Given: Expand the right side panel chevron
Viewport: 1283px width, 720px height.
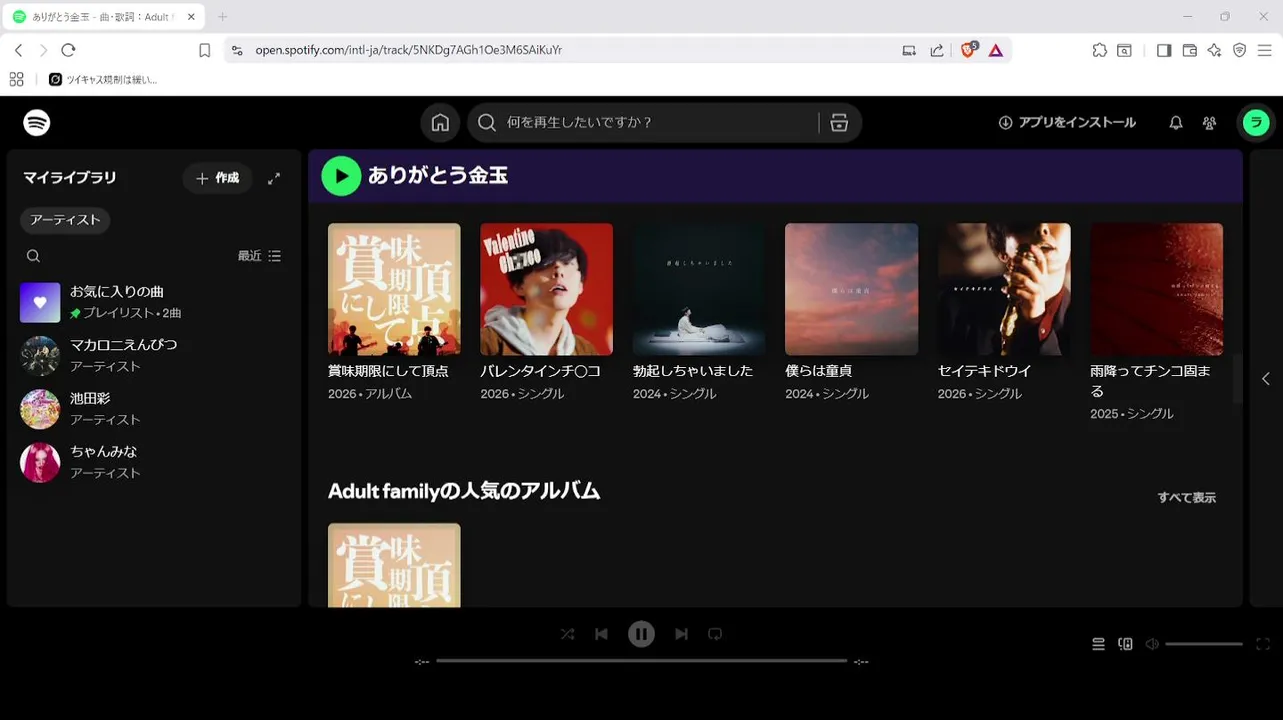Looking at the screenshot, I should (x=1266, y=379).
